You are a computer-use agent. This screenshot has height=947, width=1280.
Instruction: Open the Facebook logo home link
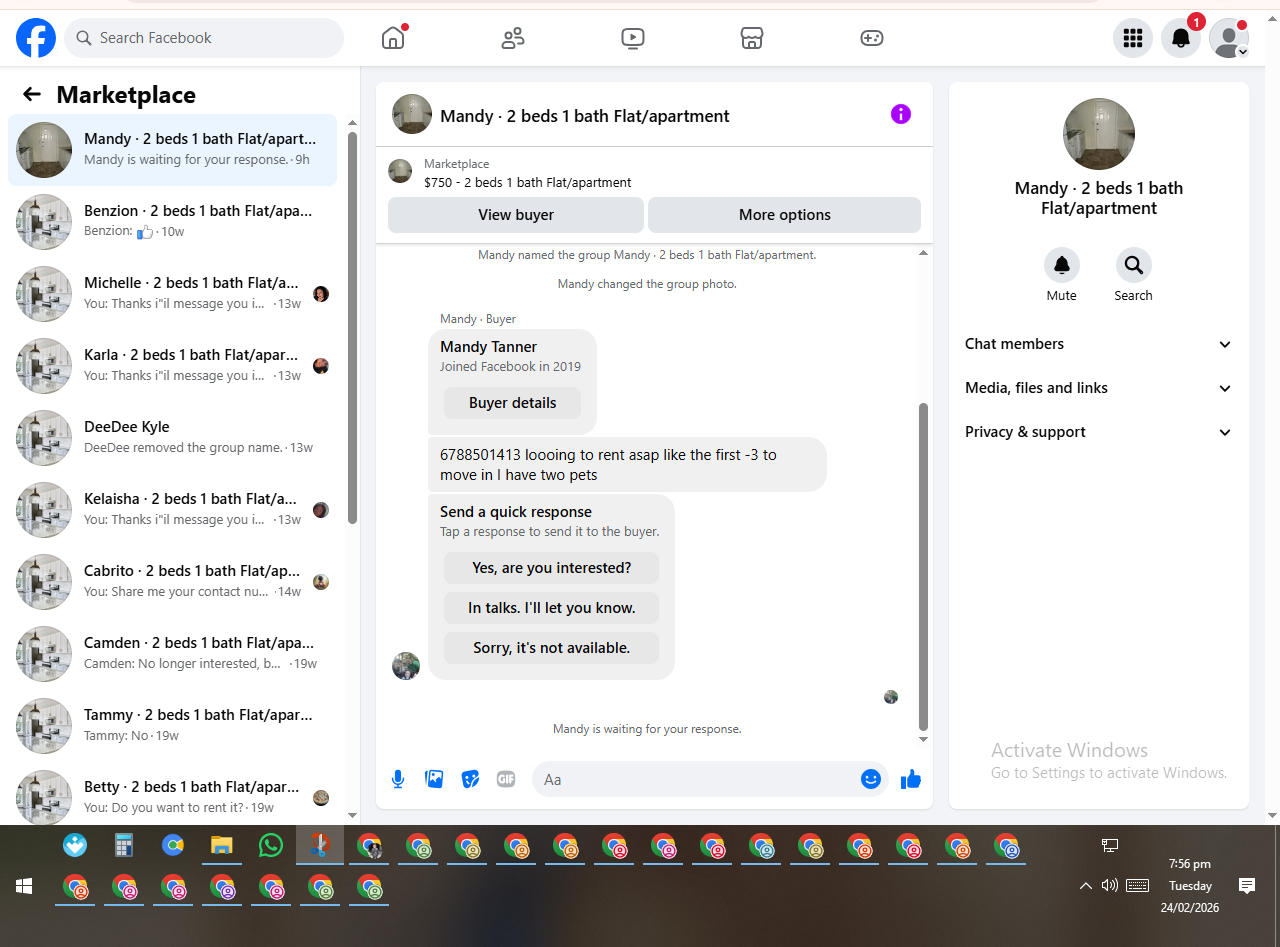click(36, 38)
